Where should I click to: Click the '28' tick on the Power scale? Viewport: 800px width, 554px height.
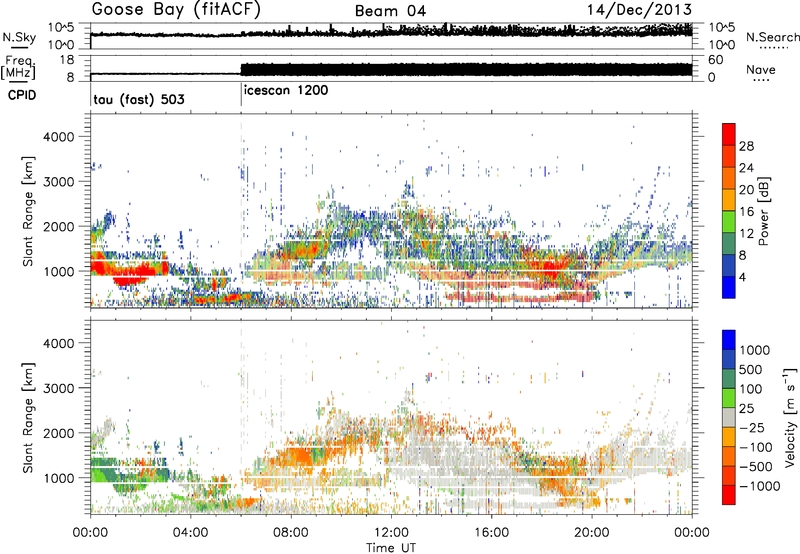[746, 146]
